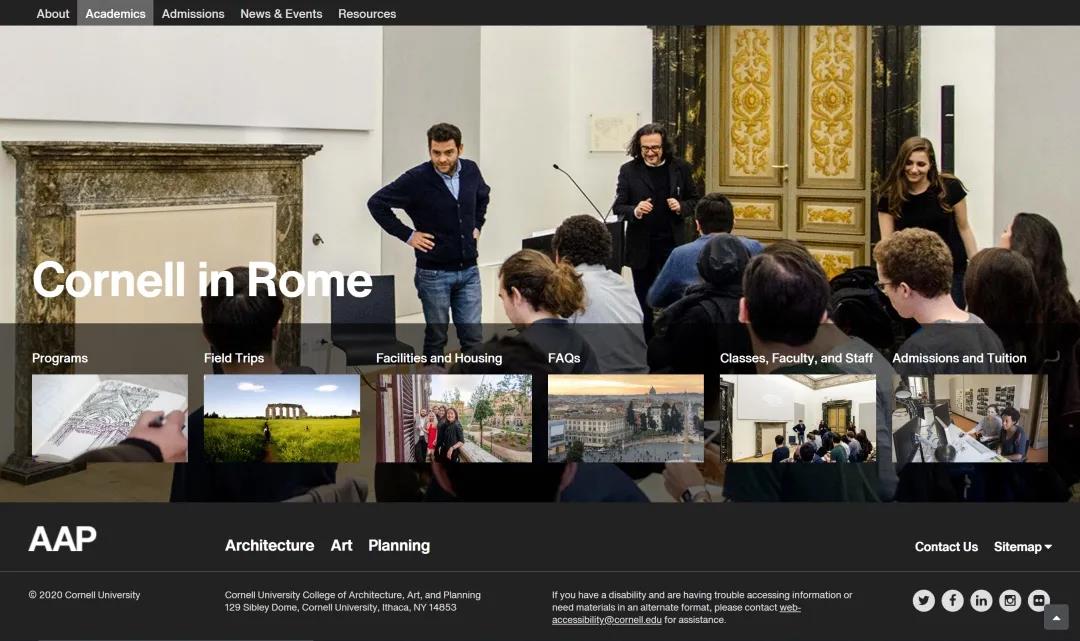Click the Admissions and Tuition studio thumbnail
This screenshot has width=1080, height=641.
click(970, 418)
